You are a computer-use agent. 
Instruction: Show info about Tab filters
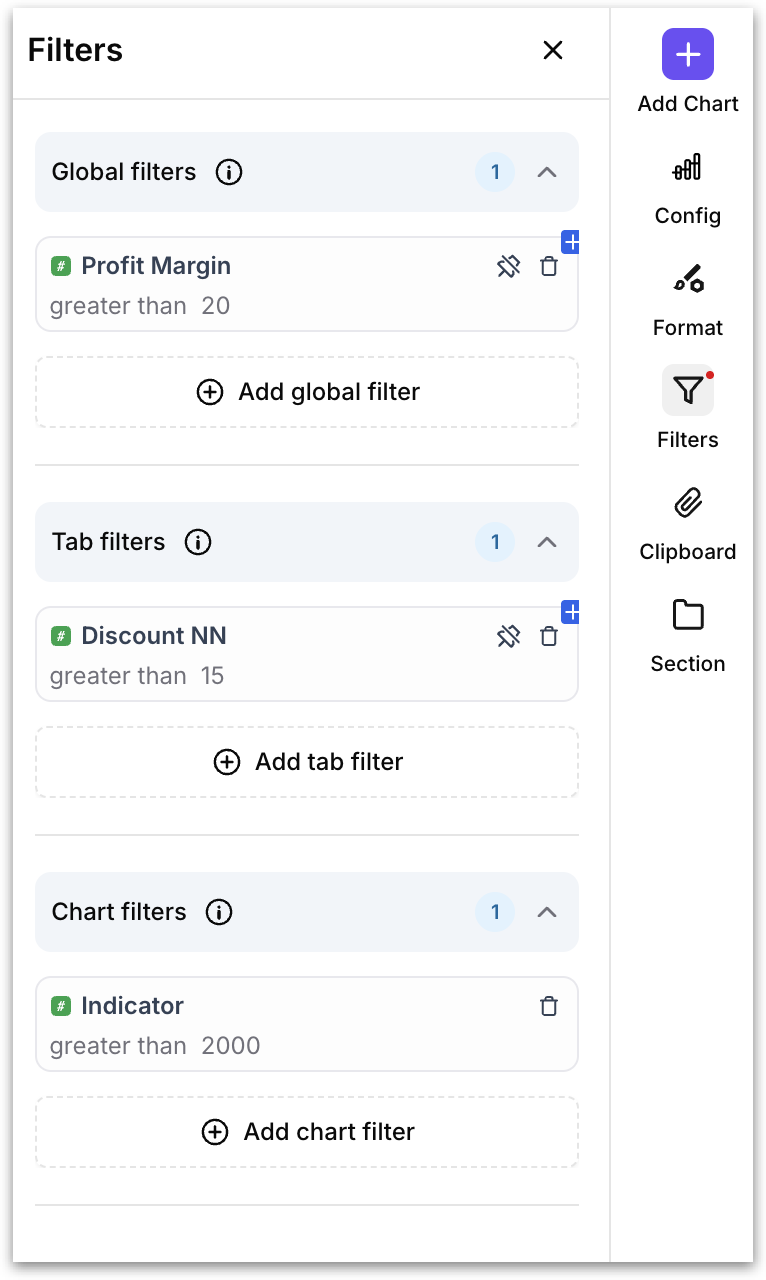click(198, 542)
